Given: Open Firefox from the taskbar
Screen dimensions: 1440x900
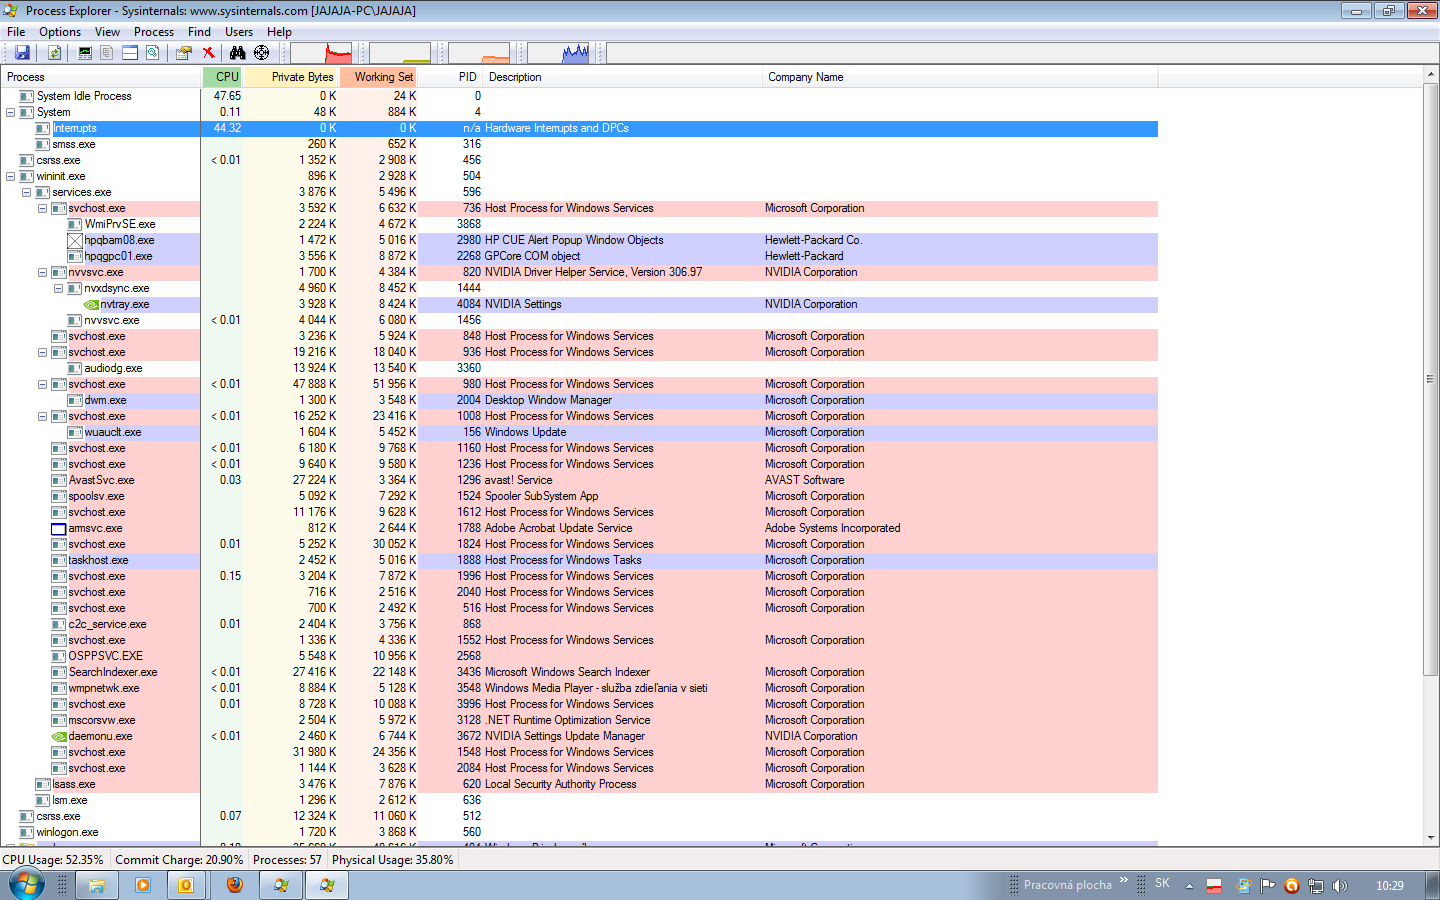Looking at the screenshot, I should pyautogui.click(x=235, y=885).
